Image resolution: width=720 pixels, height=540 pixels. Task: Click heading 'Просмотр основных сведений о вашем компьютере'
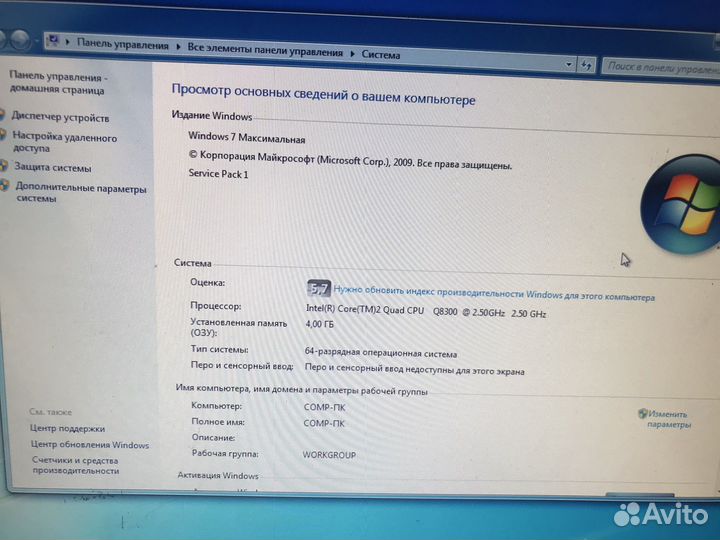pos(323,94)
